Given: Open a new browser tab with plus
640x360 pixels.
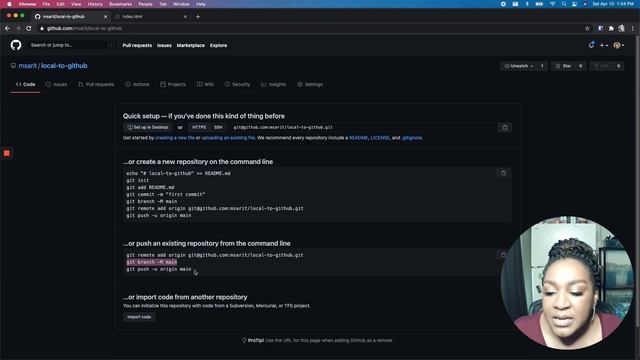Looking at the screenshot, I should tap(198, 17).
